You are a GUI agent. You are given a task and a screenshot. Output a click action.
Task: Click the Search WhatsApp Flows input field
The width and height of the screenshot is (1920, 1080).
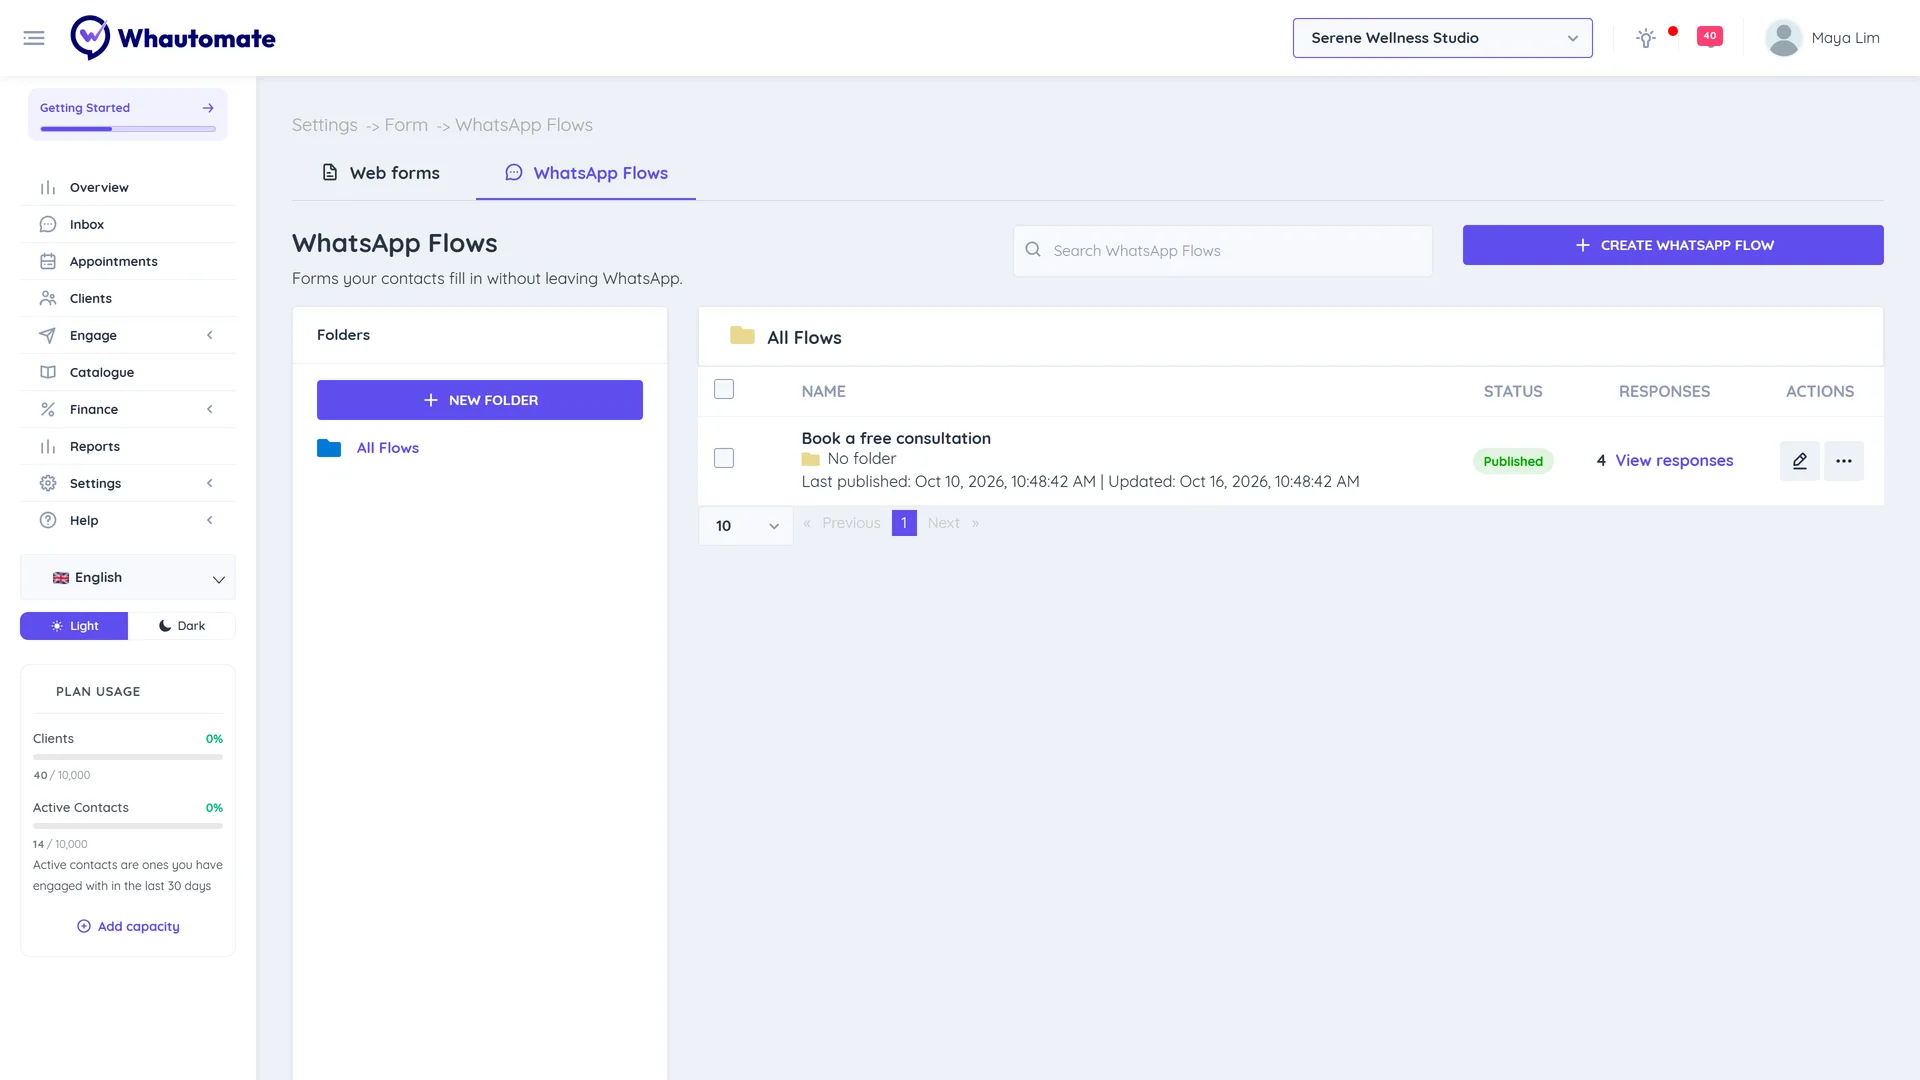point(1223,251)
